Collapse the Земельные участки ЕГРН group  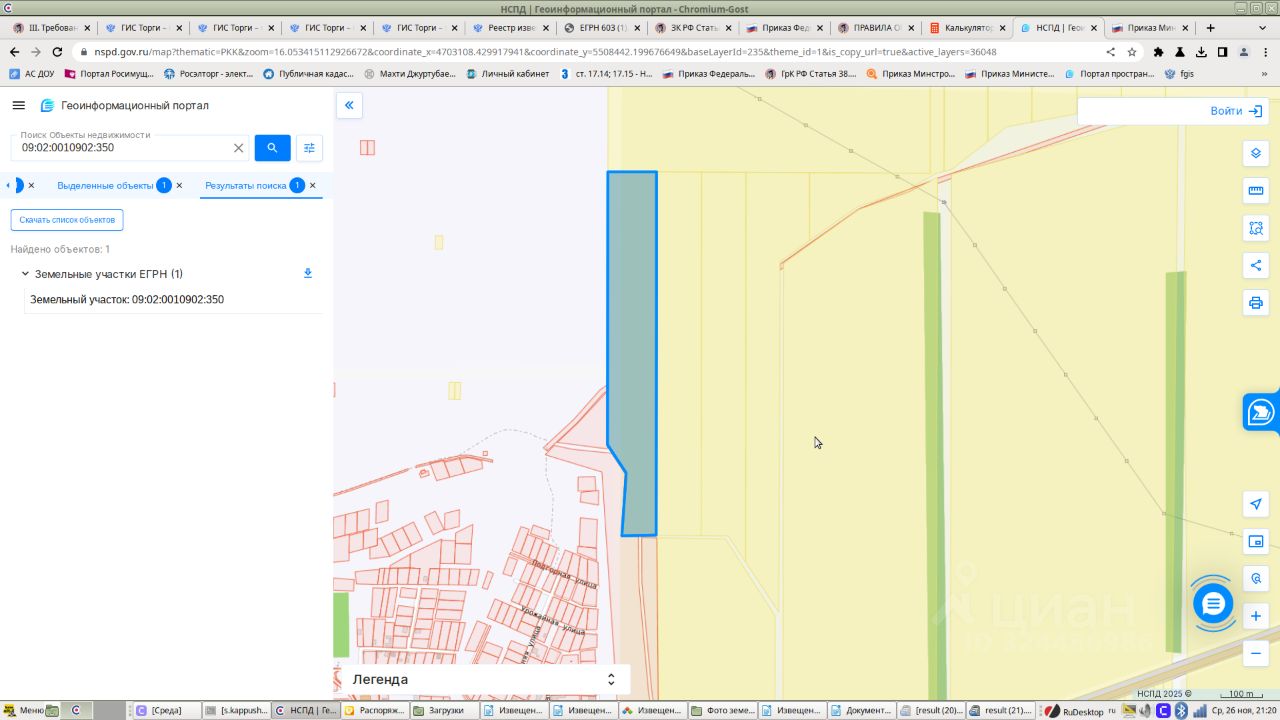click(25, 274)
